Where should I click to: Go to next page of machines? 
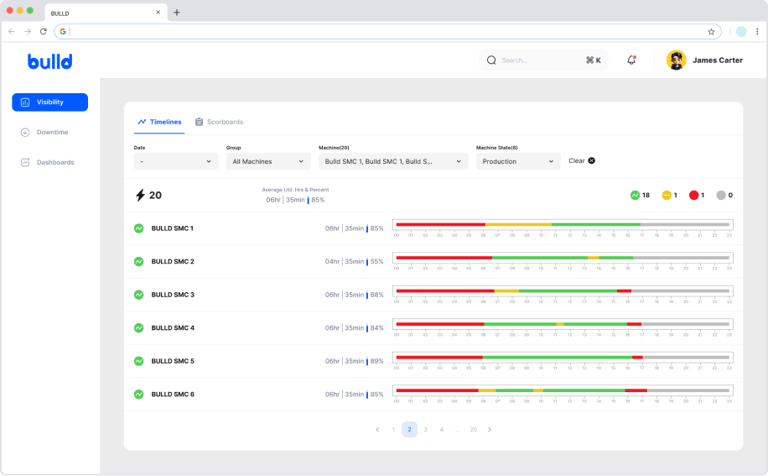pyautogui.click(x=489, y=429)
